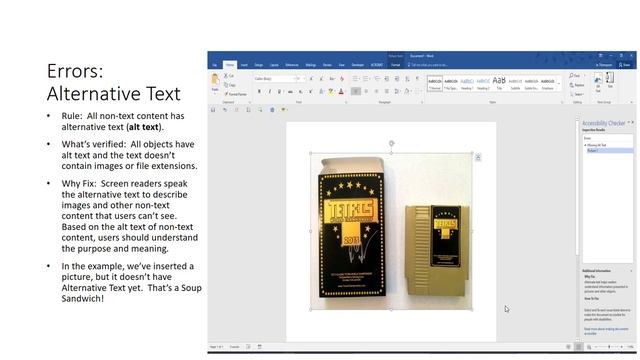Apply the Heading 1 style

coord(467,83)
